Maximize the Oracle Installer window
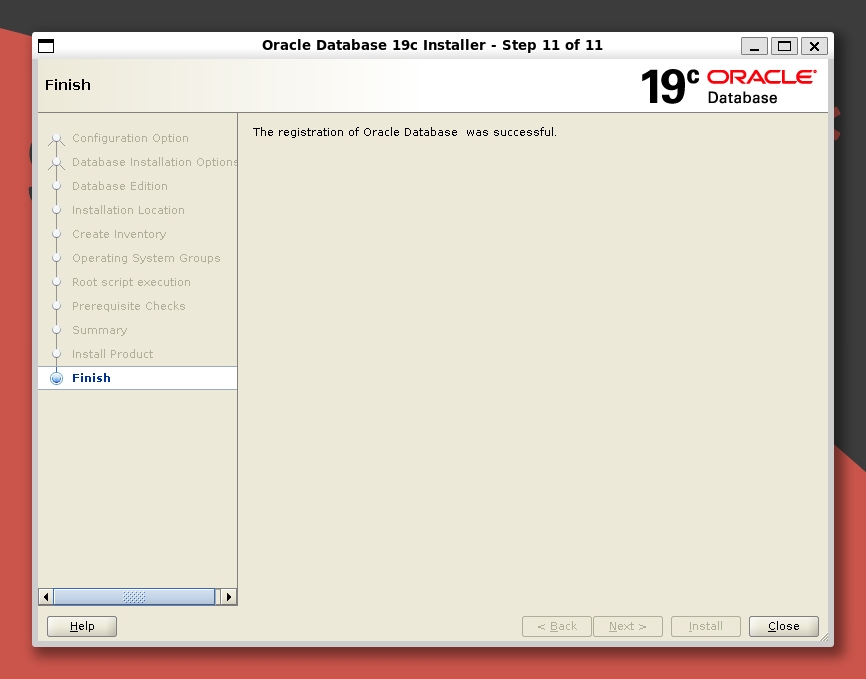Image resolution: width=866 pixels, height=679 pixels. 784,46
